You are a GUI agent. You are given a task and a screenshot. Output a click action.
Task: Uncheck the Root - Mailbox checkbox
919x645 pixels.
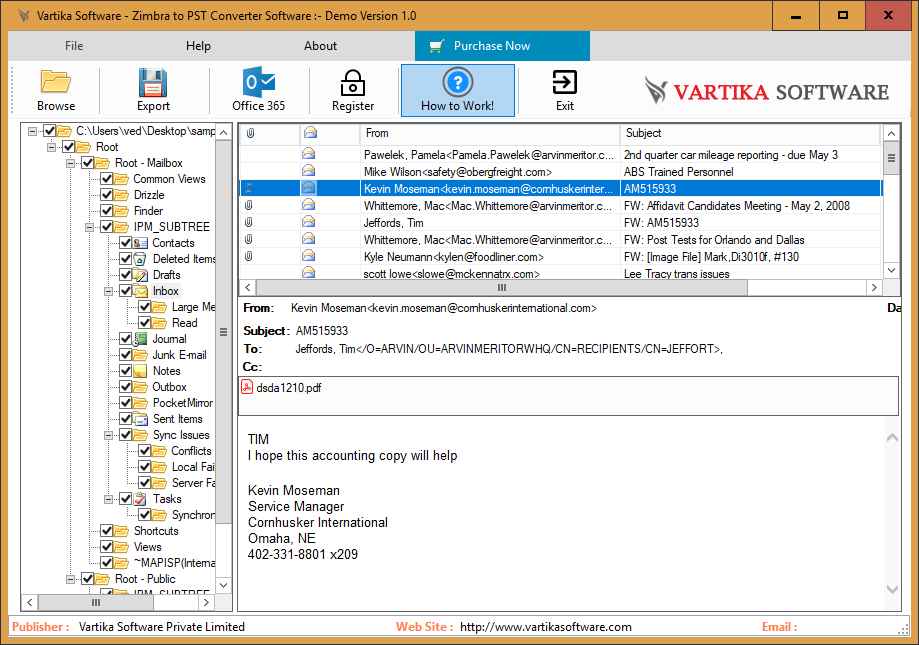tap(88, 162)
